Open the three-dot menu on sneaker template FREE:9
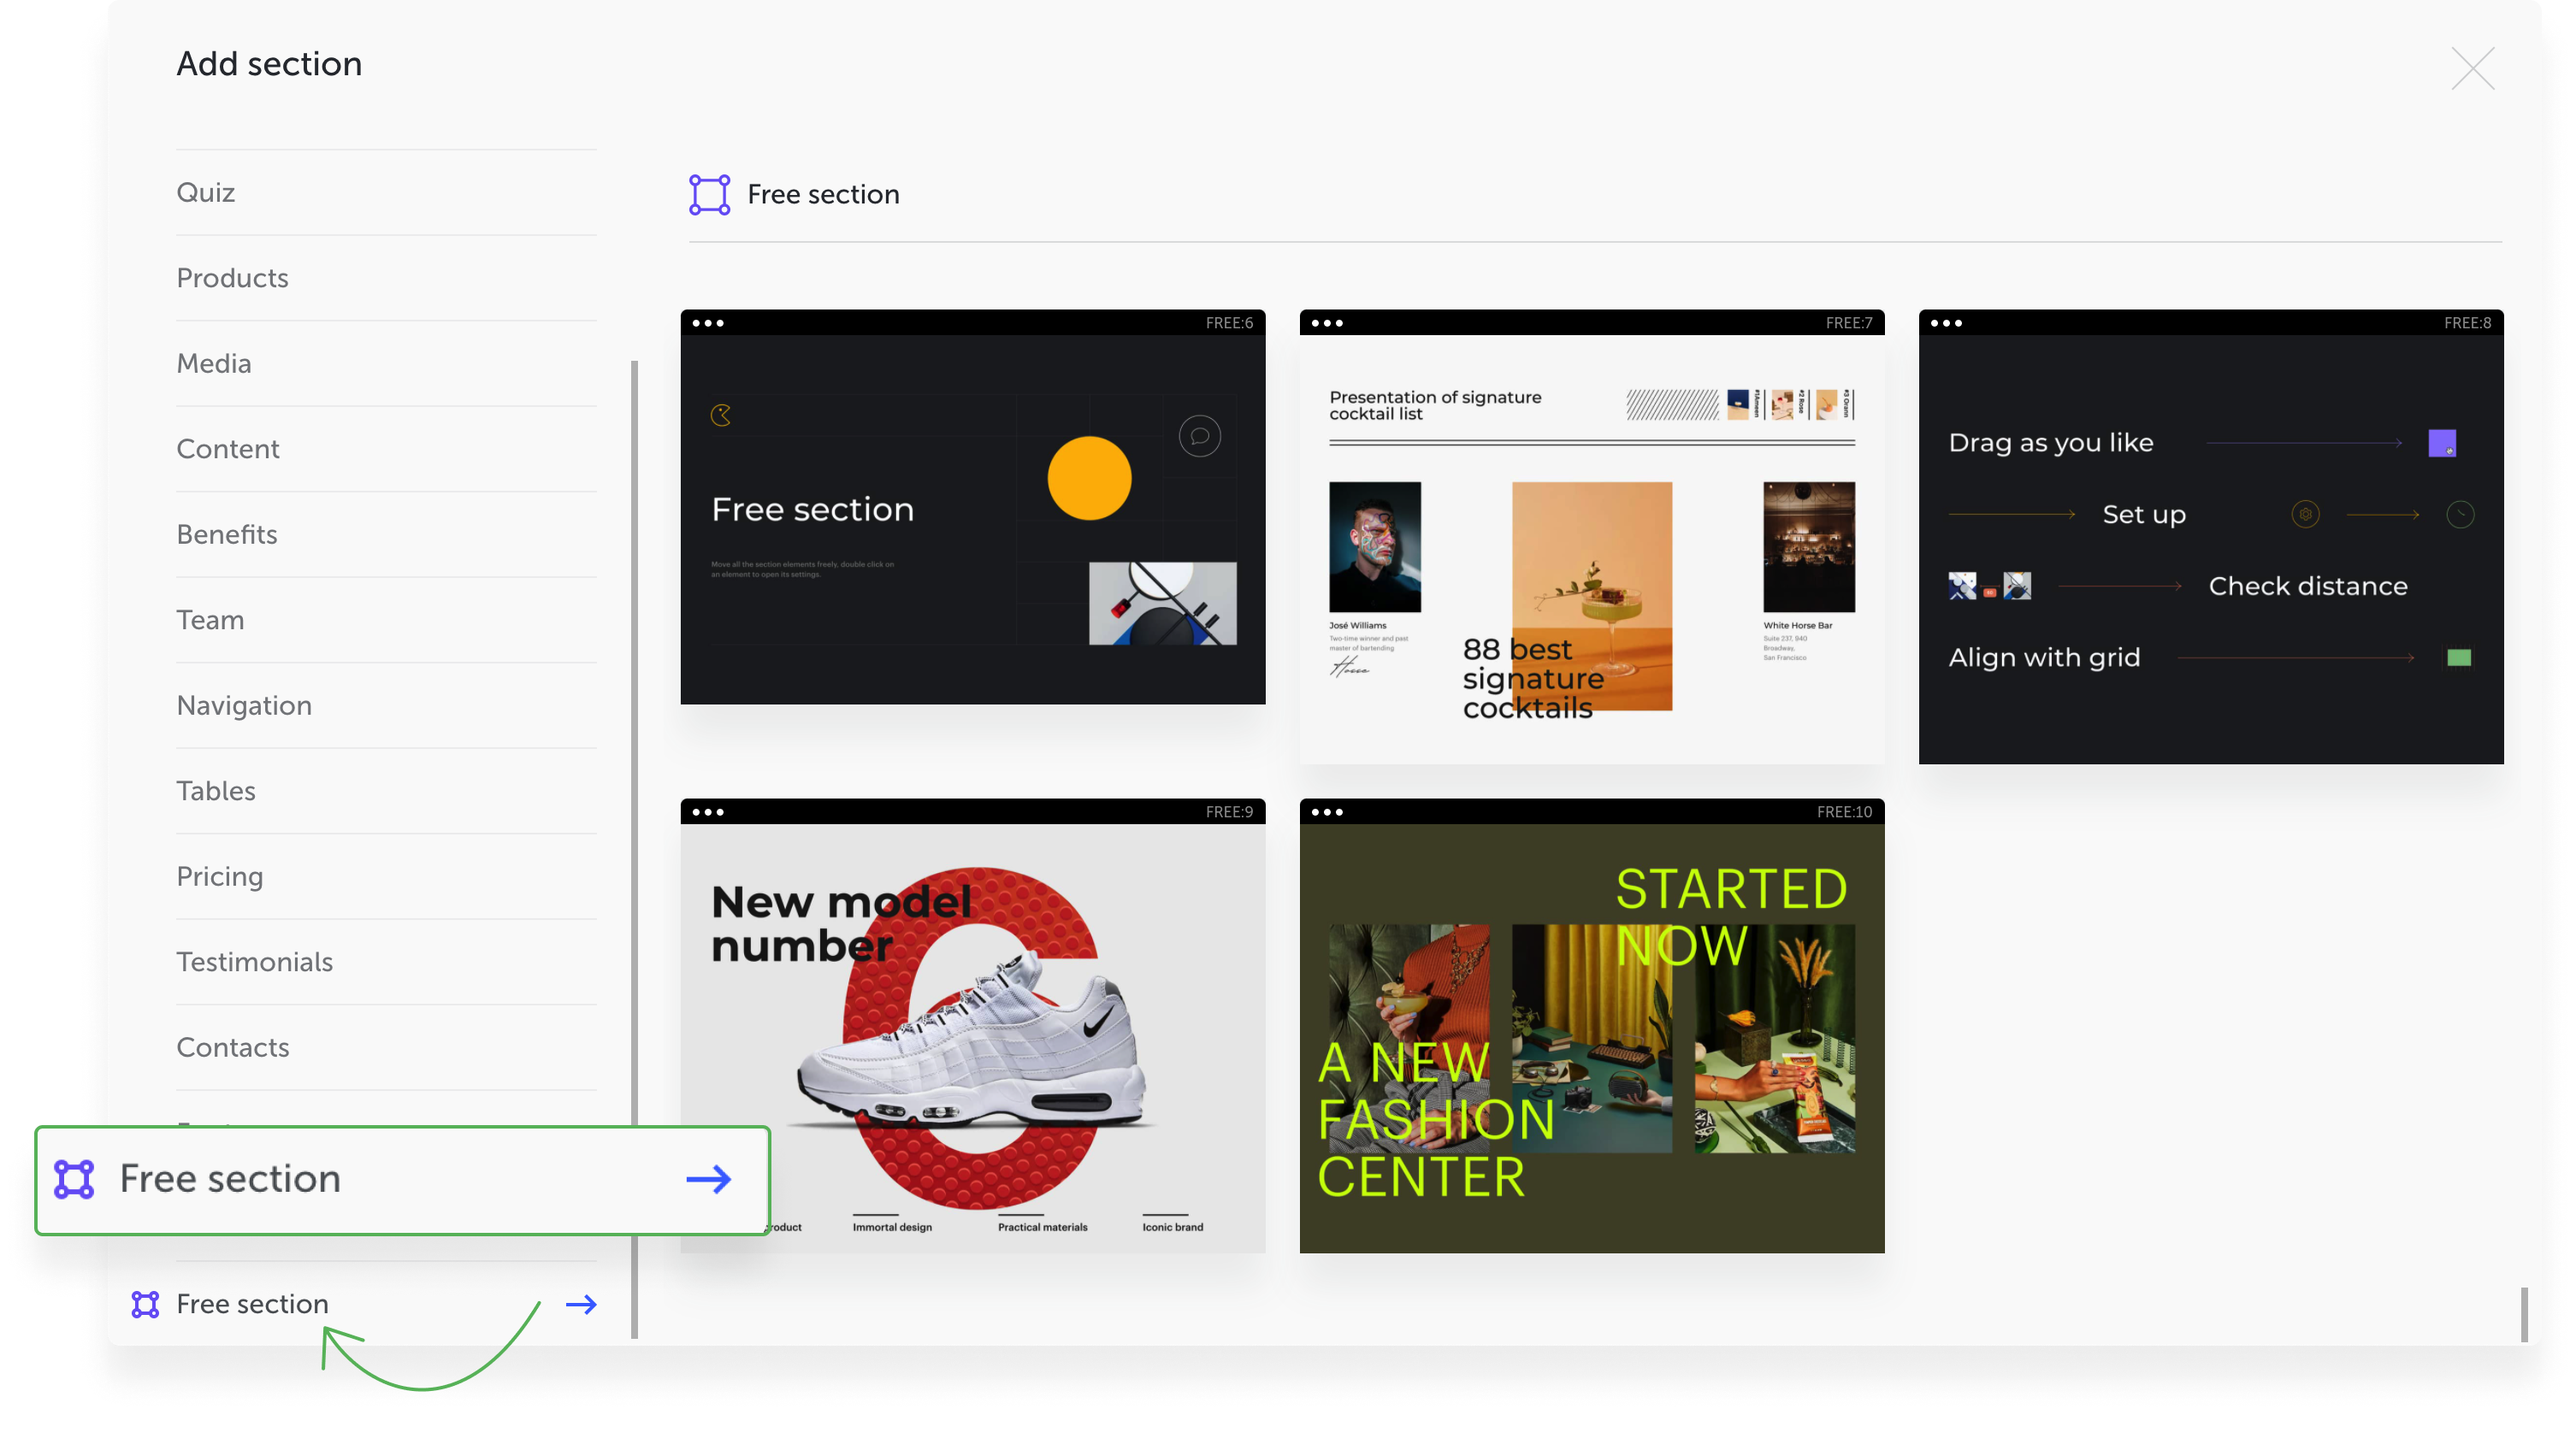The image size is (2576, 1450). 710,812
